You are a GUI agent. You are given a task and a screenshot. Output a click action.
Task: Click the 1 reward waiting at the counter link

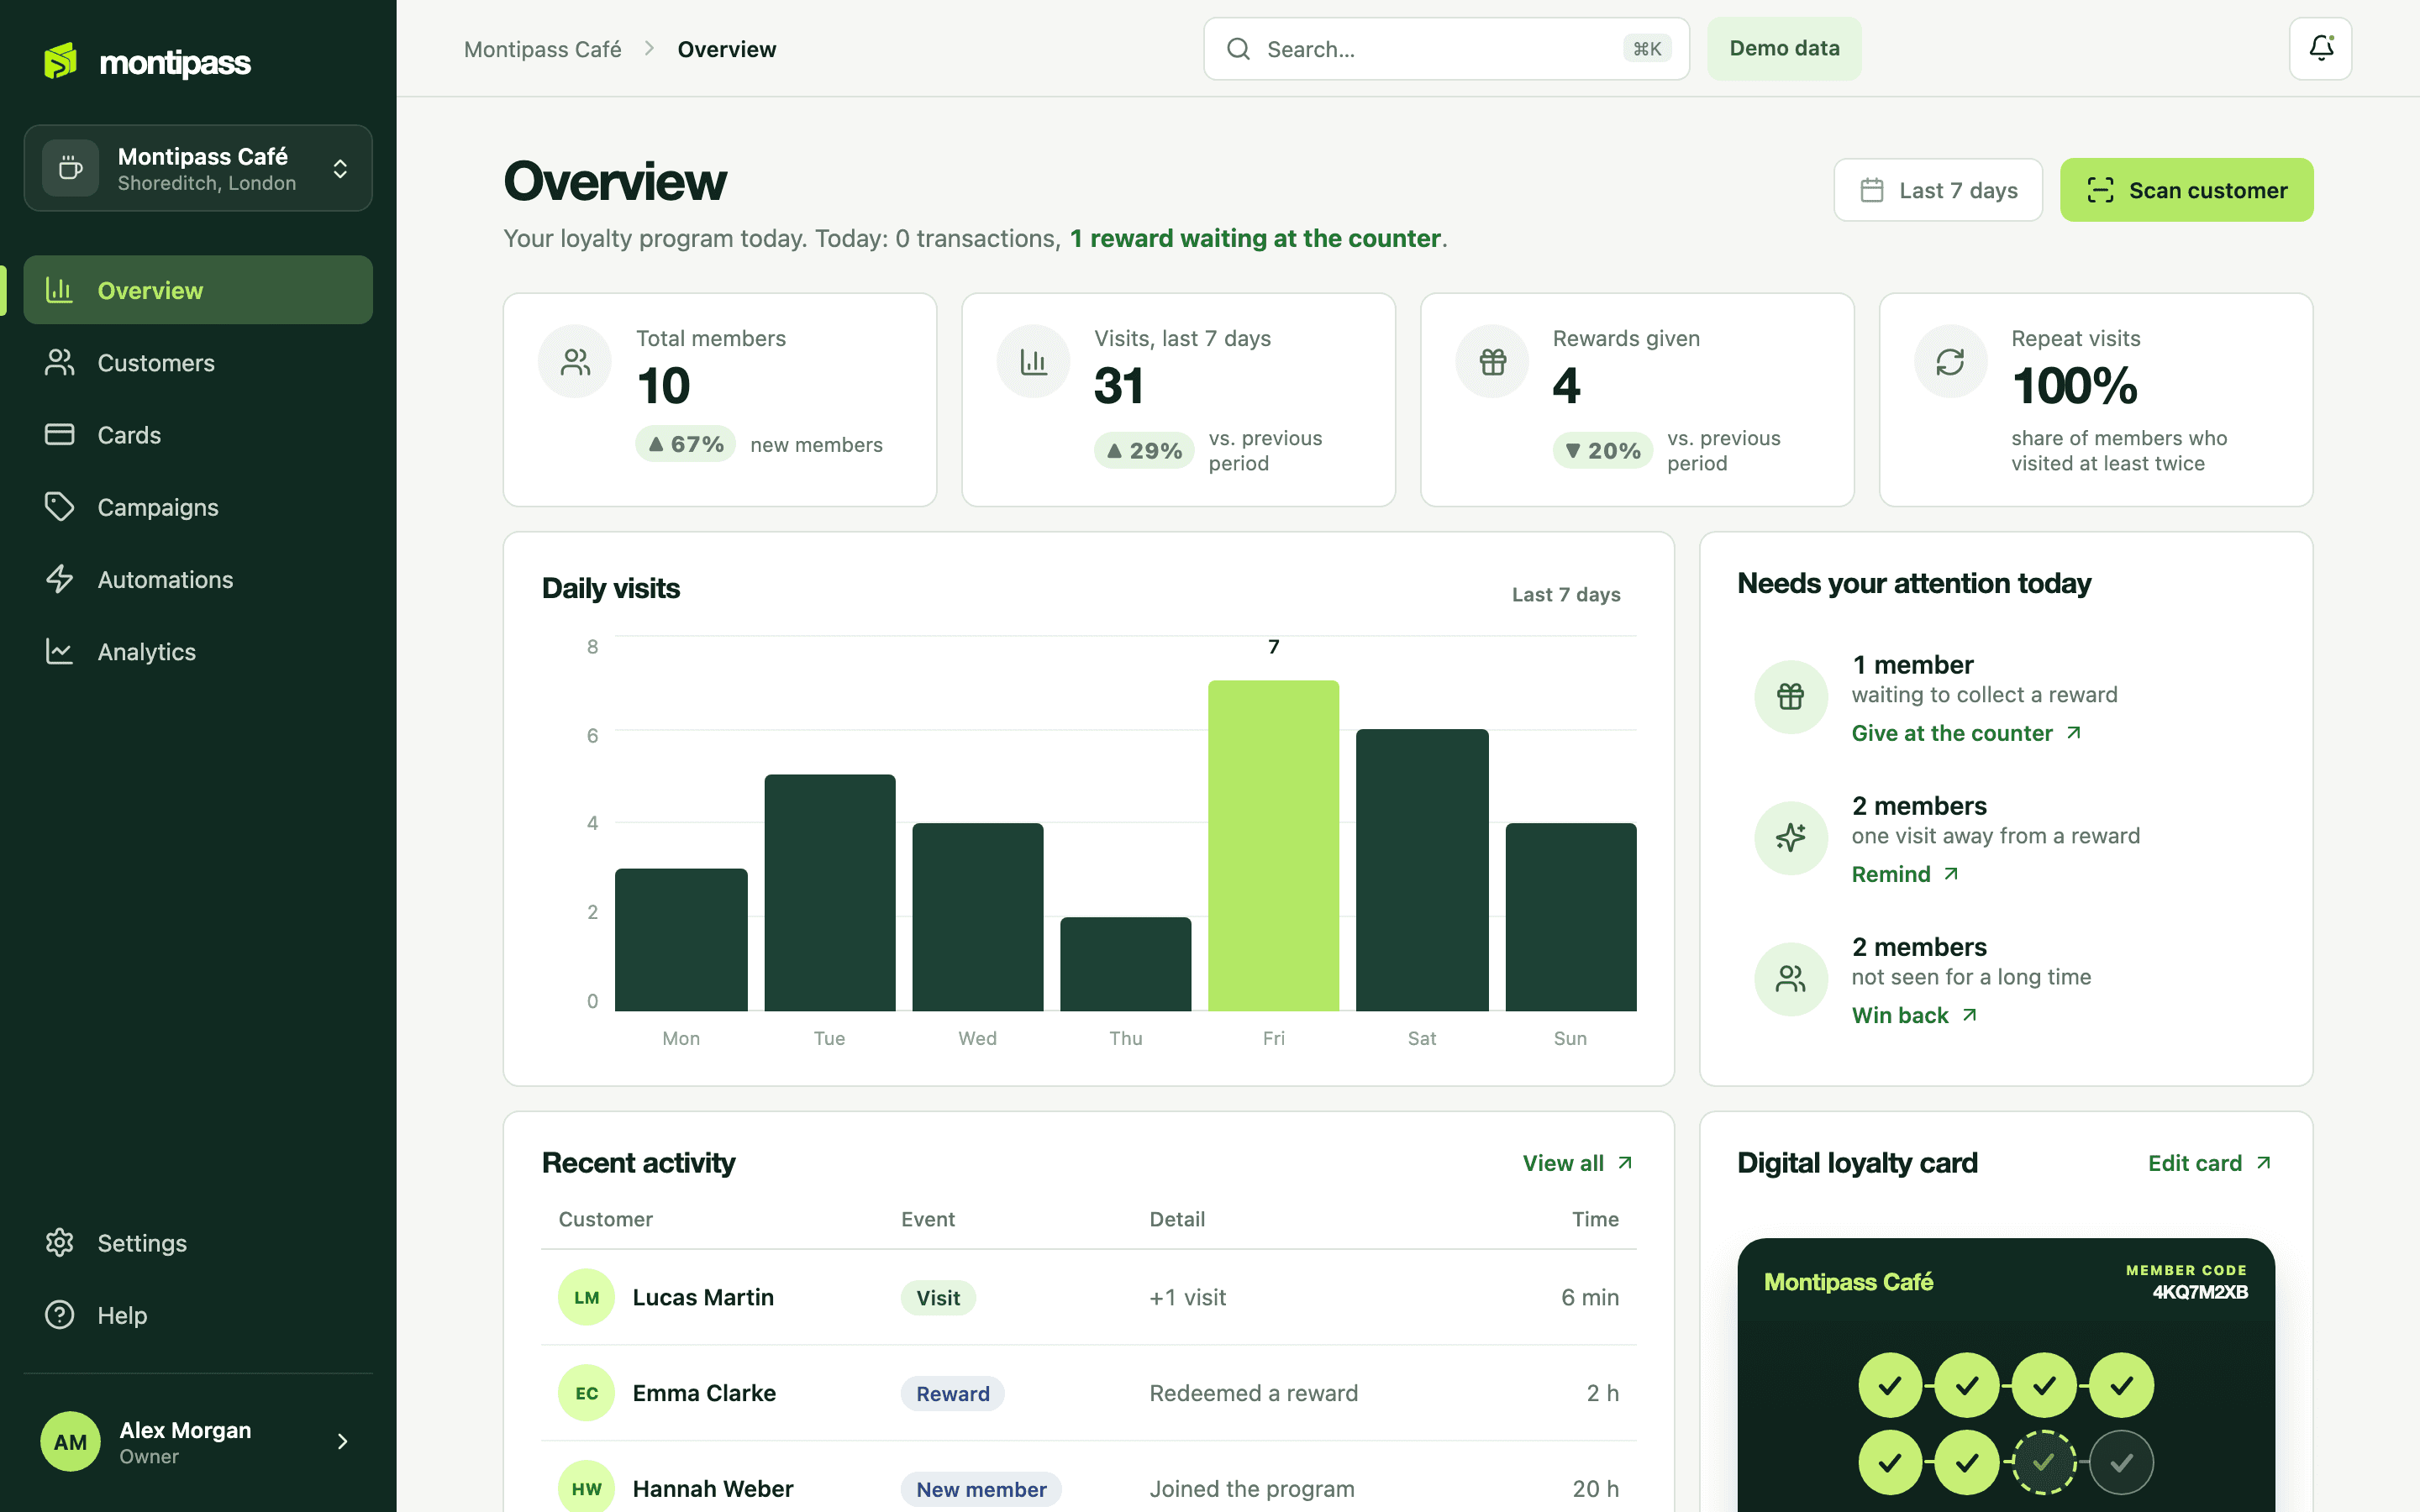tap(1255, 238)
